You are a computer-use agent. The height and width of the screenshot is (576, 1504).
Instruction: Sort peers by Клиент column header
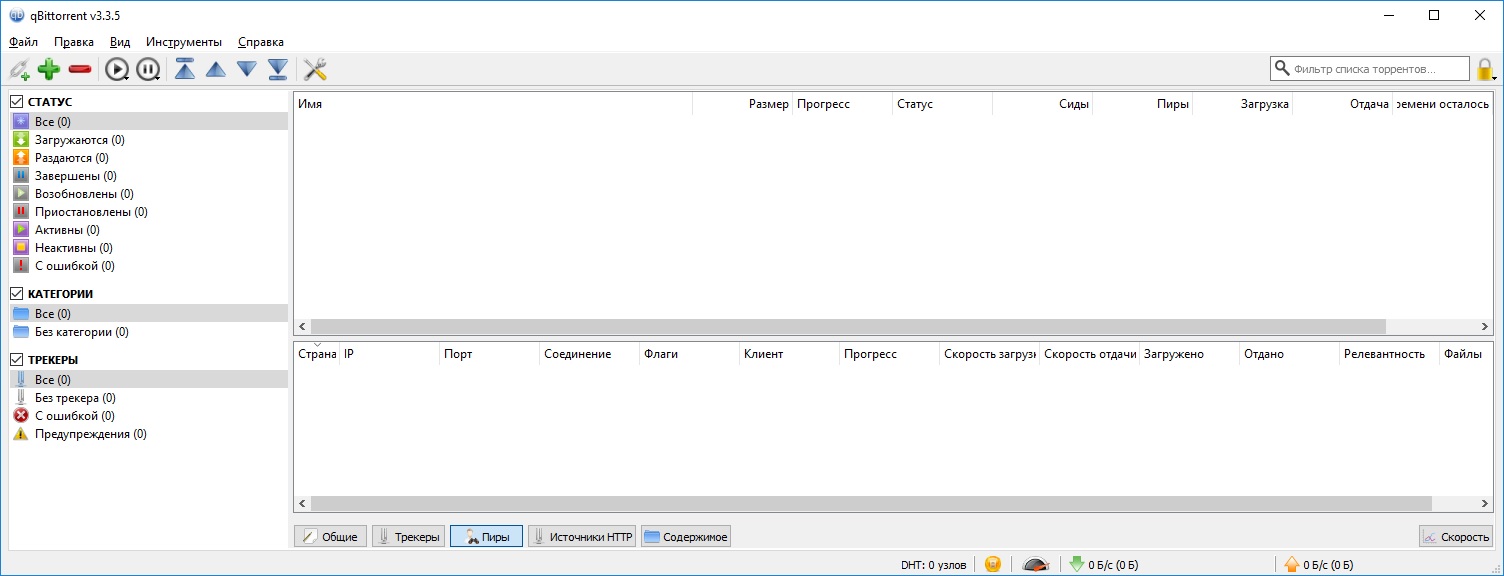(x=790, y=354)
